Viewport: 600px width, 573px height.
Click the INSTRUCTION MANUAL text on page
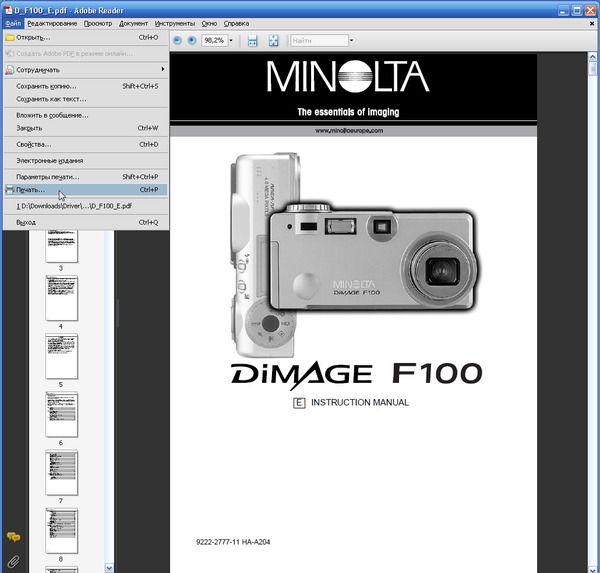click(360, 403)
